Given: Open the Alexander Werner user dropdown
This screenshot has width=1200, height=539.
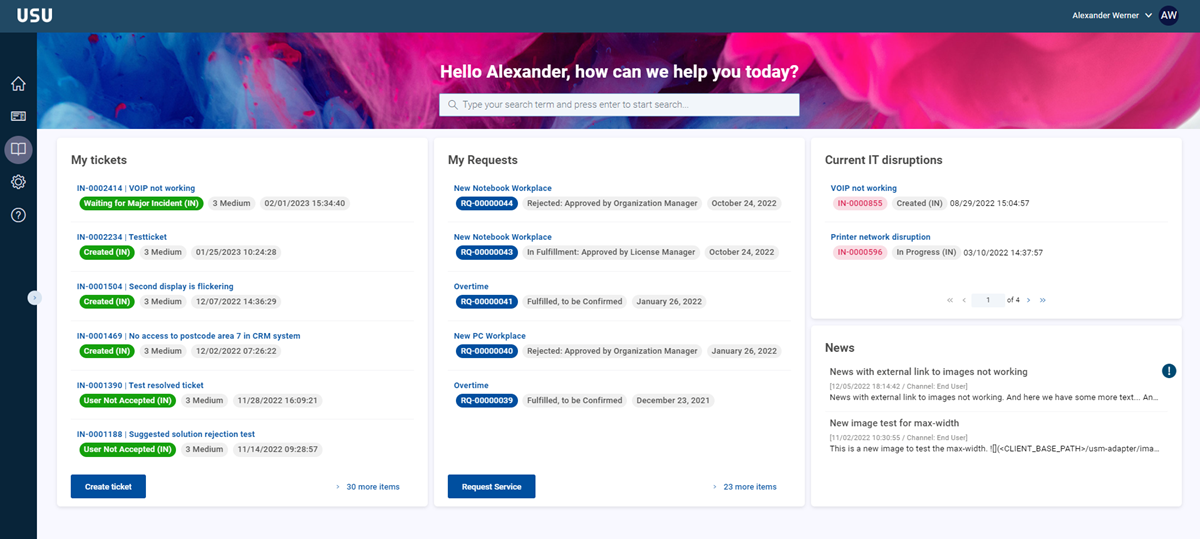Looking at the screenshot, I should pyautogui.click(x=1111, y=15).
